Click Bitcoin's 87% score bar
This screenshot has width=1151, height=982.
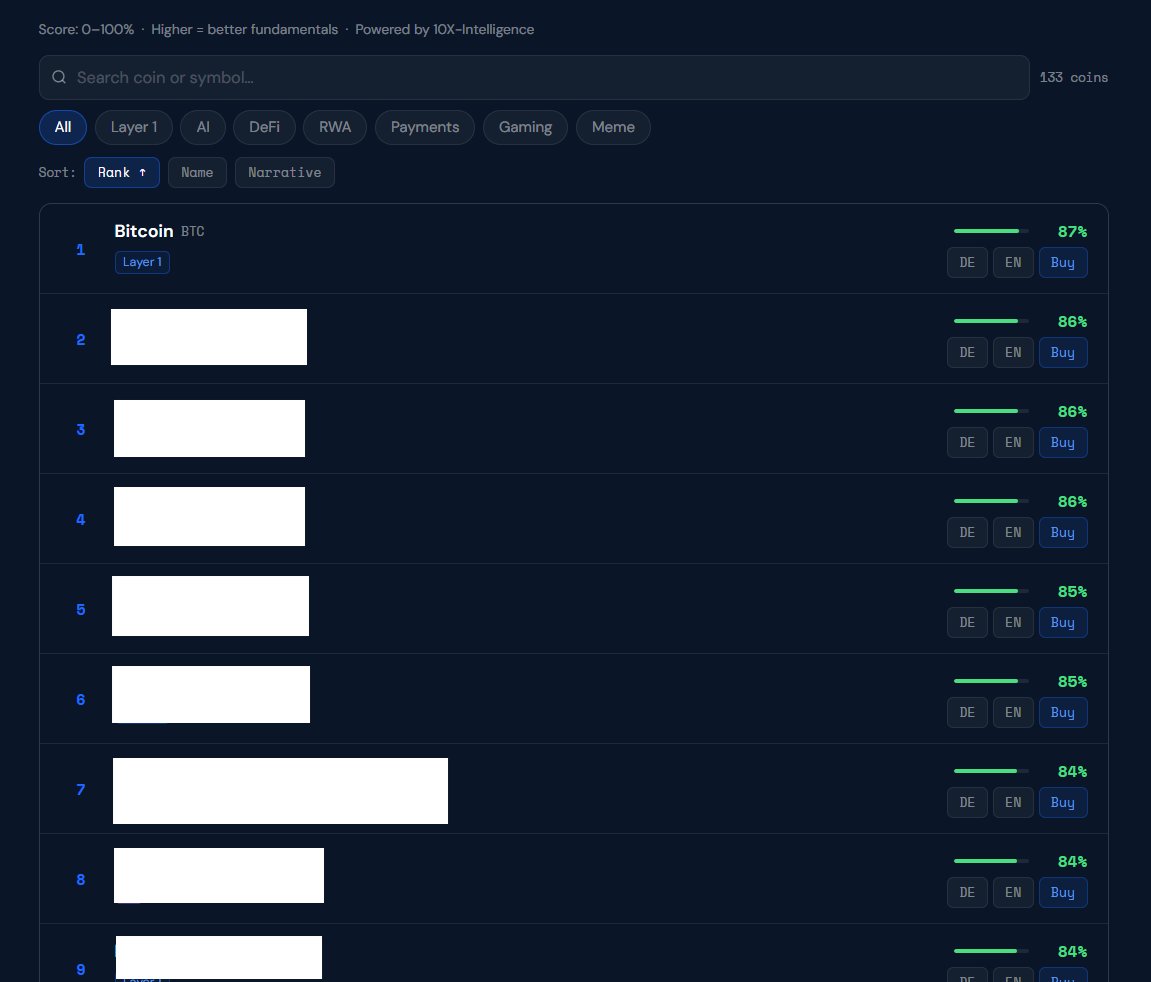(x=990, y=231)
